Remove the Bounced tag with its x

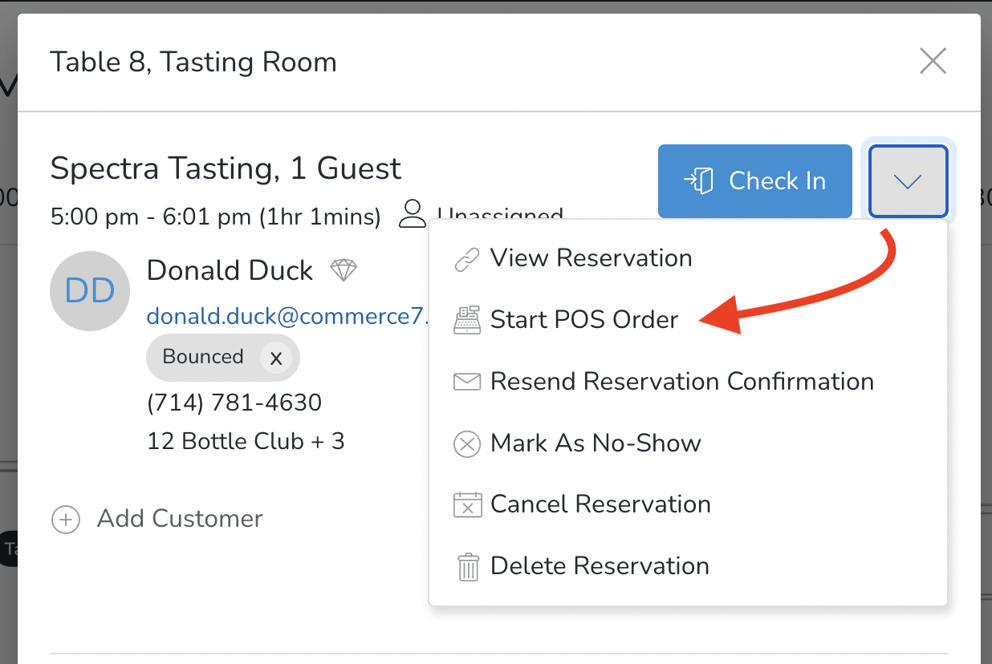pos(276,358)
